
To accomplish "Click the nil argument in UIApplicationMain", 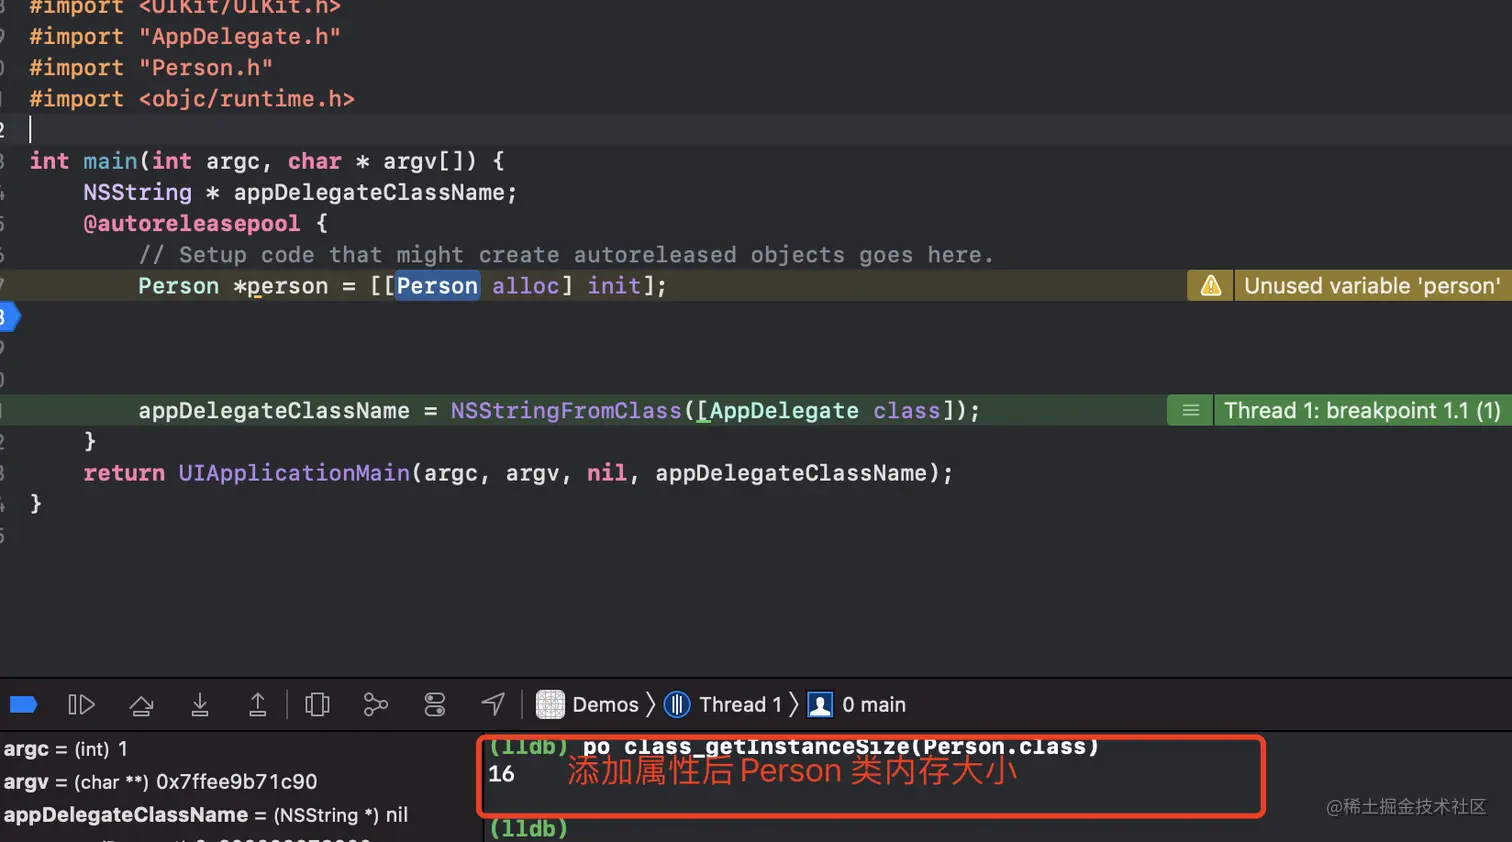I will [x=607, y=473].
